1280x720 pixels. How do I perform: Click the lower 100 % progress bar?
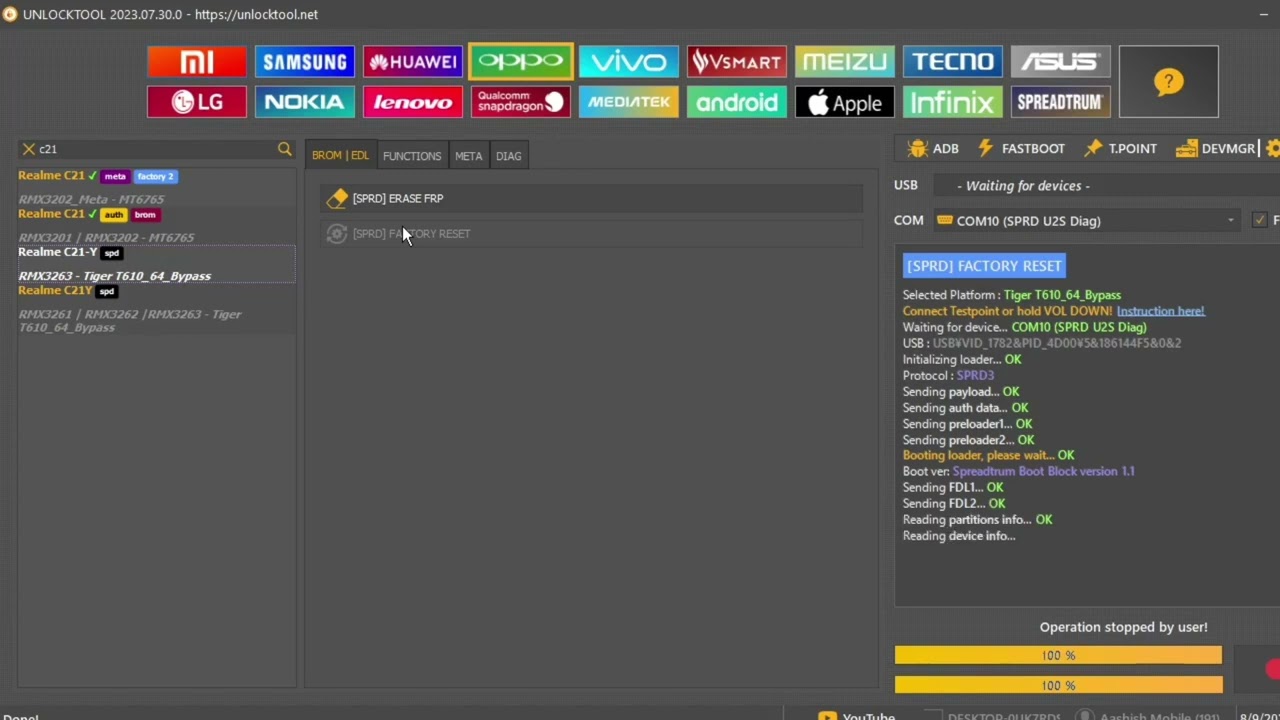[x=1058, y=685]
